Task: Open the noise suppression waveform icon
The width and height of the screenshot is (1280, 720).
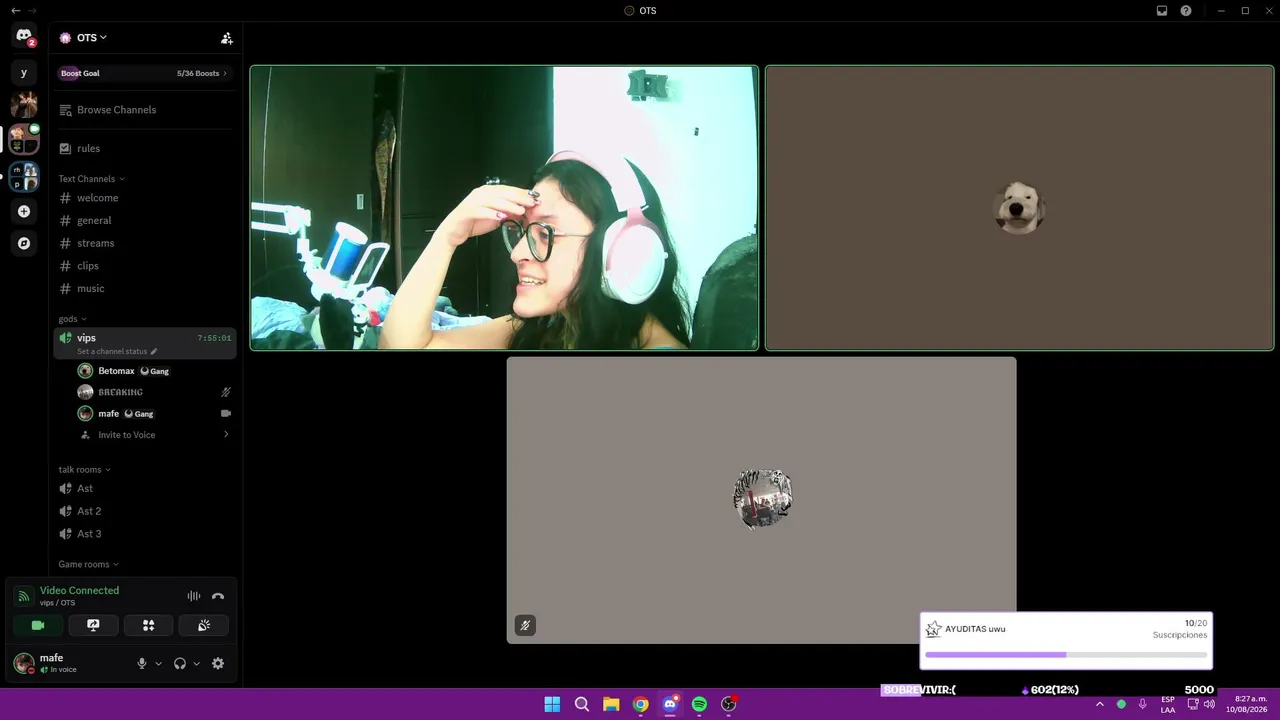Action: (194, 596)
